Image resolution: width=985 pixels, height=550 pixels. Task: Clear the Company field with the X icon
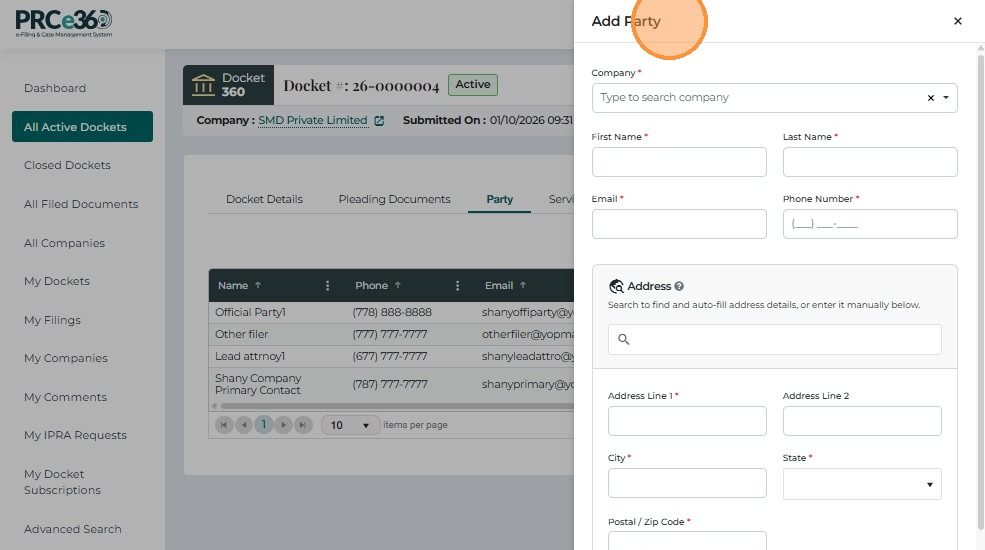tap(931, 98)
